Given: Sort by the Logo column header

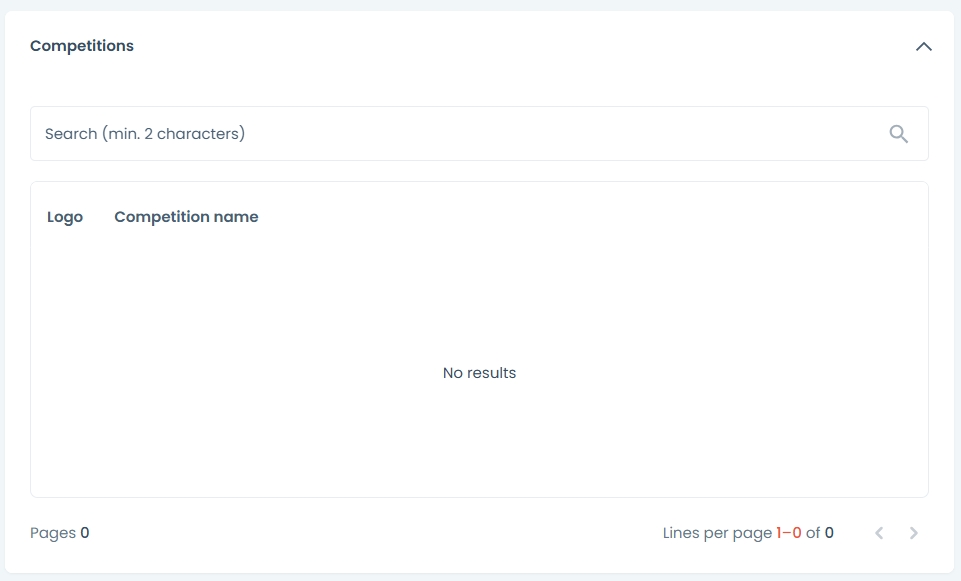Looking at the screenshot, I should coord(65,217).
